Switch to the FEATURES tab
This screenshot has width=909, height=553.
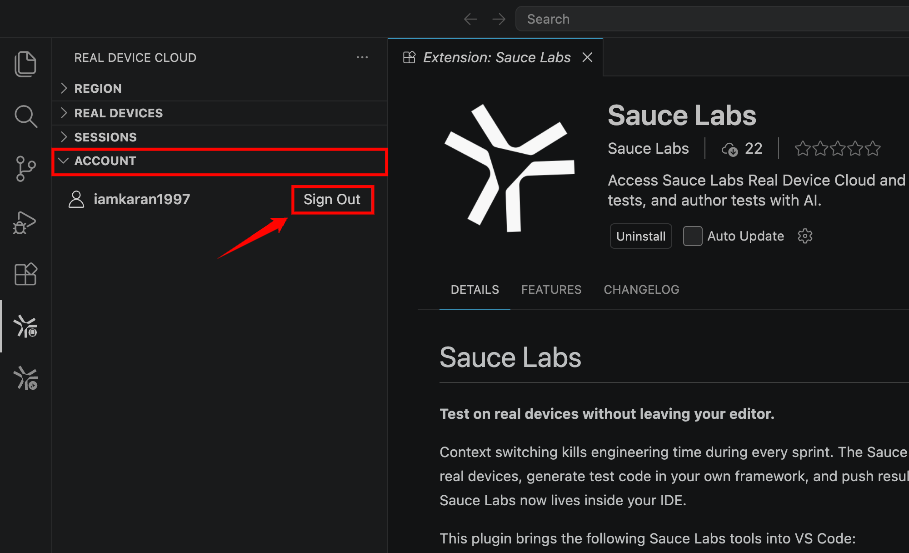coord(551,290)
